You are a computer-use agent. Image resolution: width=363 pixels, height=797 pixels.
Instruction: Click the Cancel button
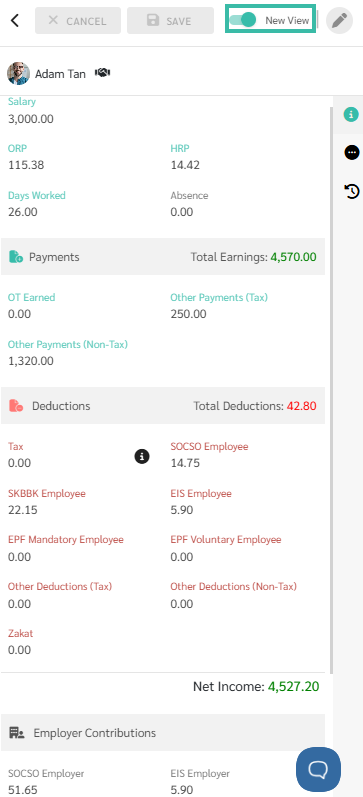click(x=78, y=21)
